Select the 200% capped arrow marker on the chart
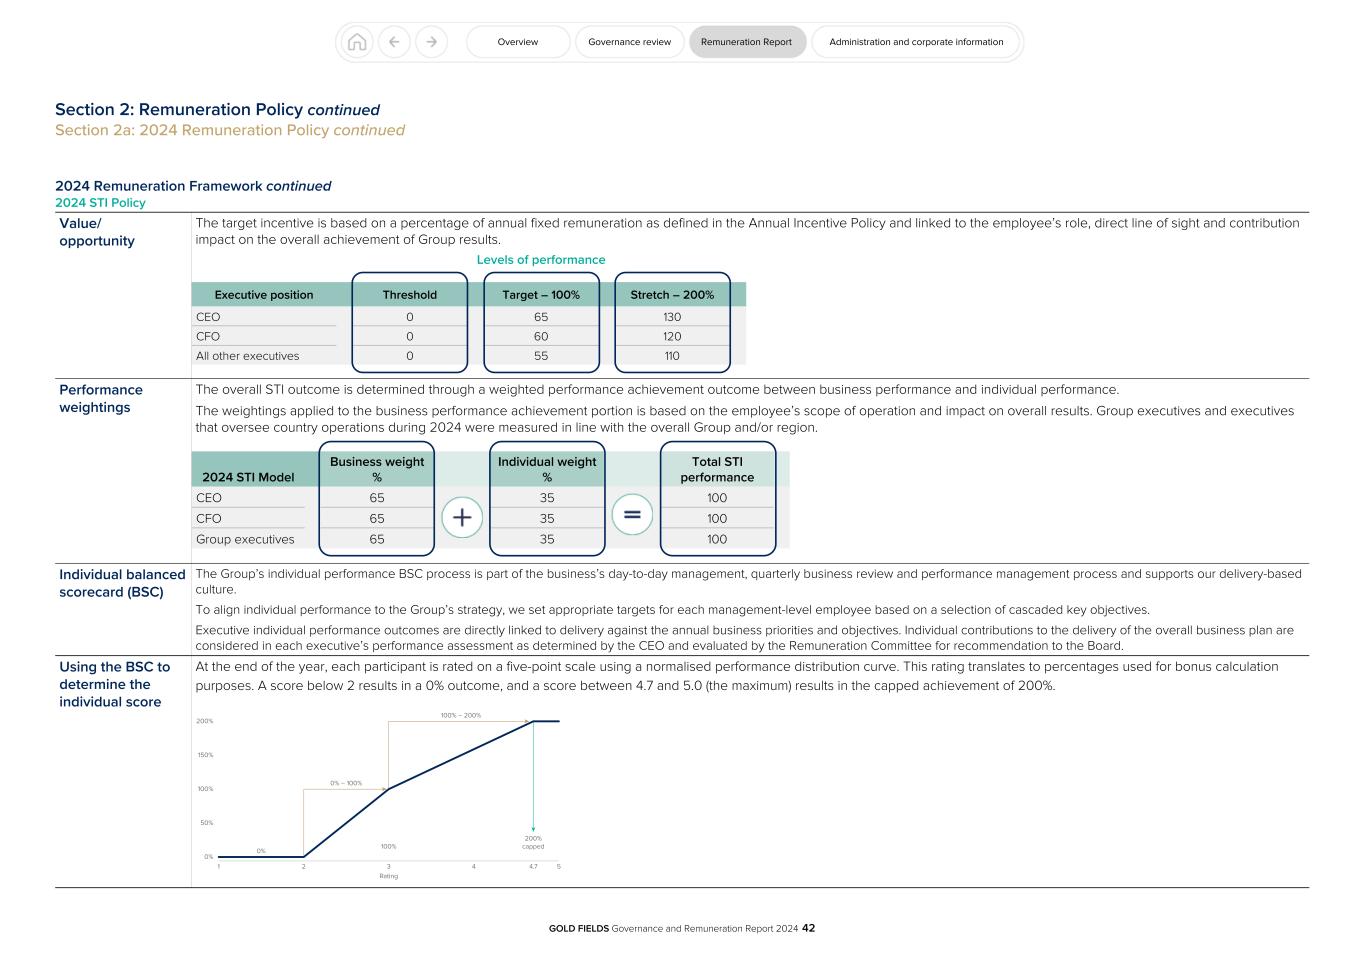The image size is (1365, 968). tap(533, 828)
